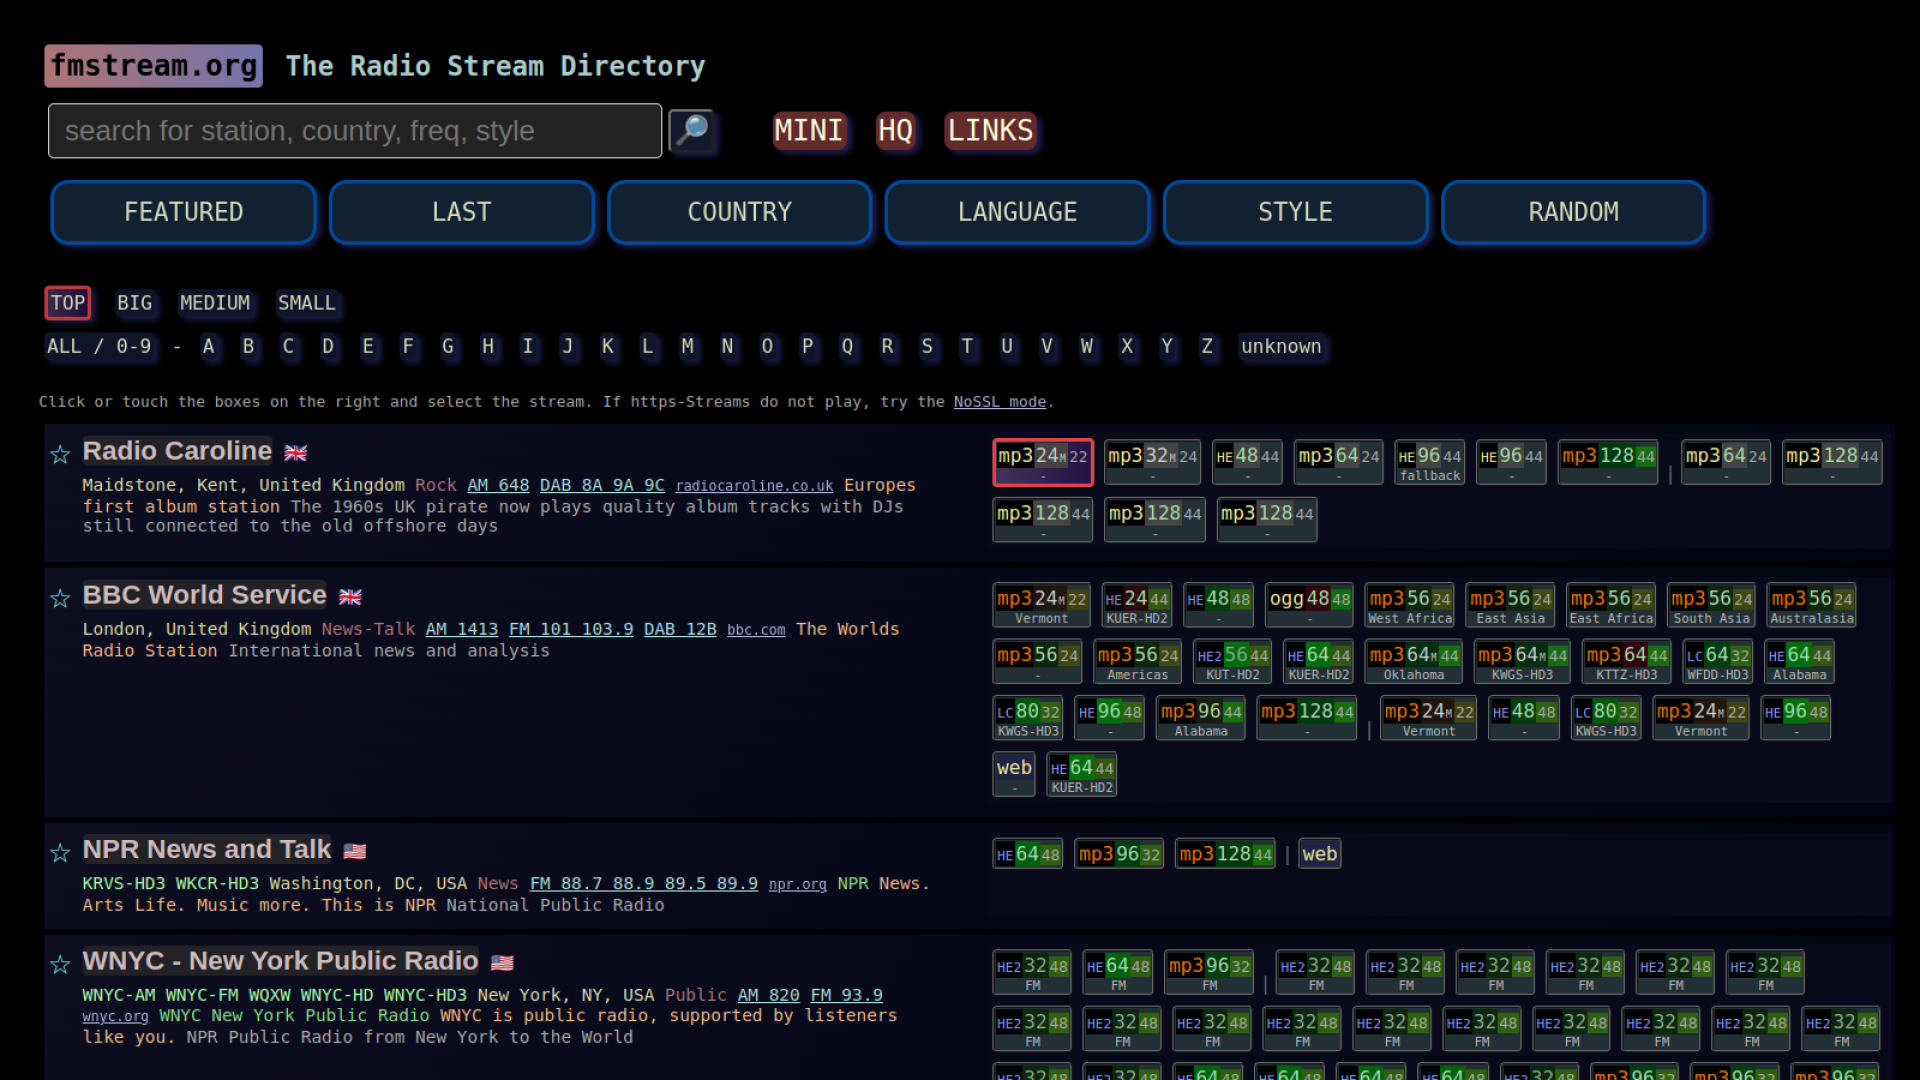Image resolution: width=1920 pixels, height=1080 pixels.
Task: Click favorite star next to WNYC
Action: [60, 964]
